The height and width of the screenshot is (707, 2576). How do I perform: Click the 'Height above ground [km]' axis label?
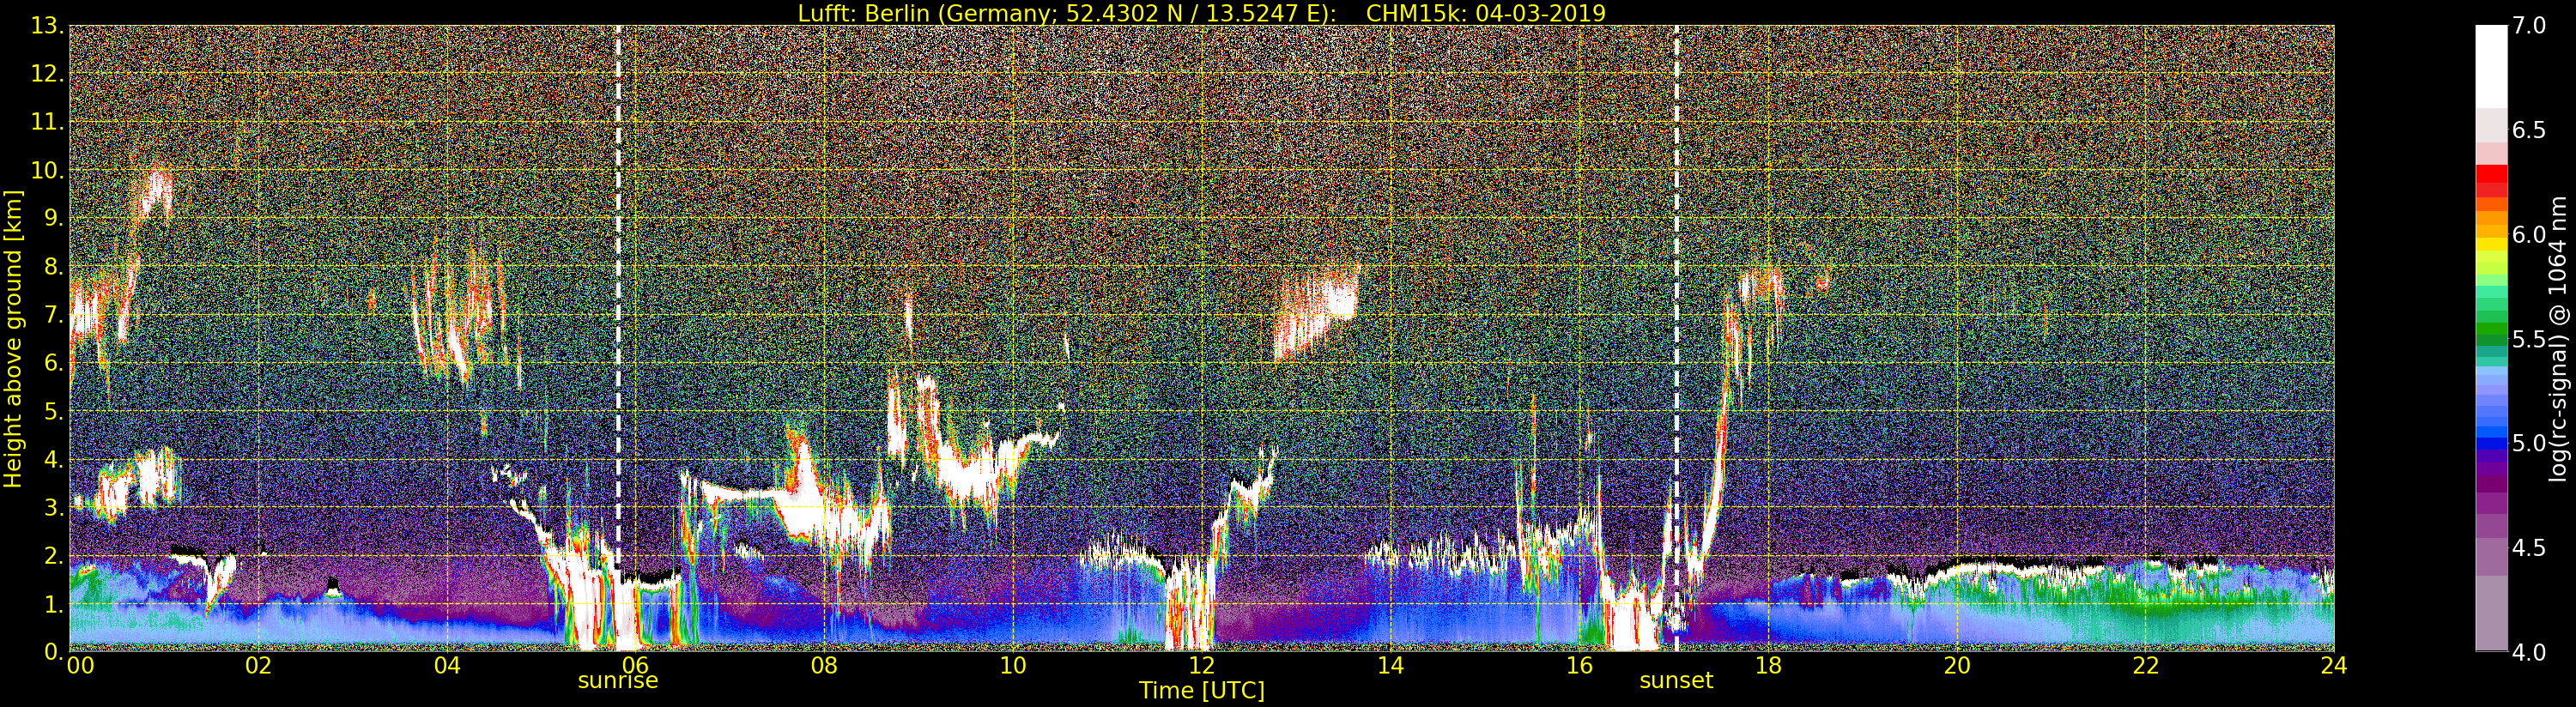13,338
